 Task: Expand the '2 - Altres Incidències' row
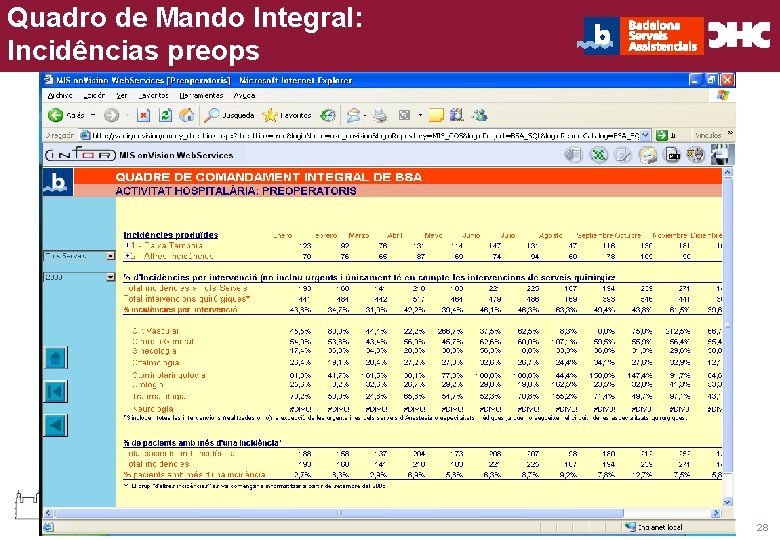[129, 256]
